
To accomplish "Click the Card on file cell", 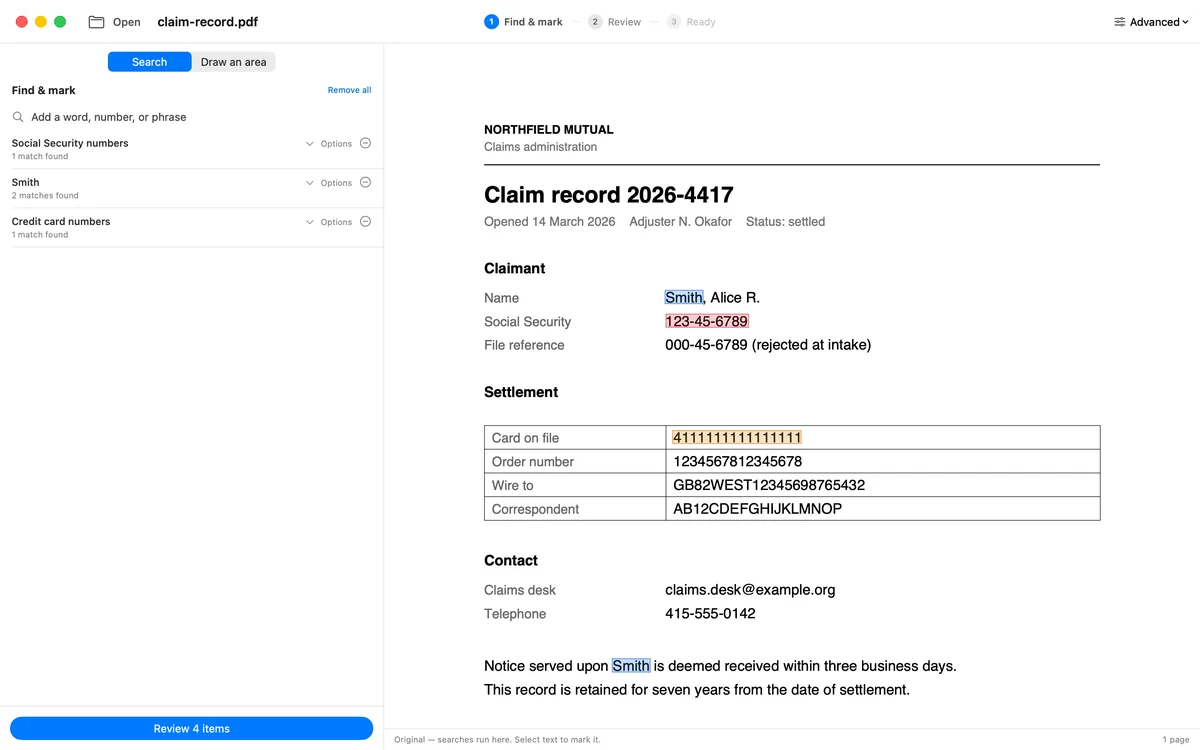I will [x=575, y=438].
